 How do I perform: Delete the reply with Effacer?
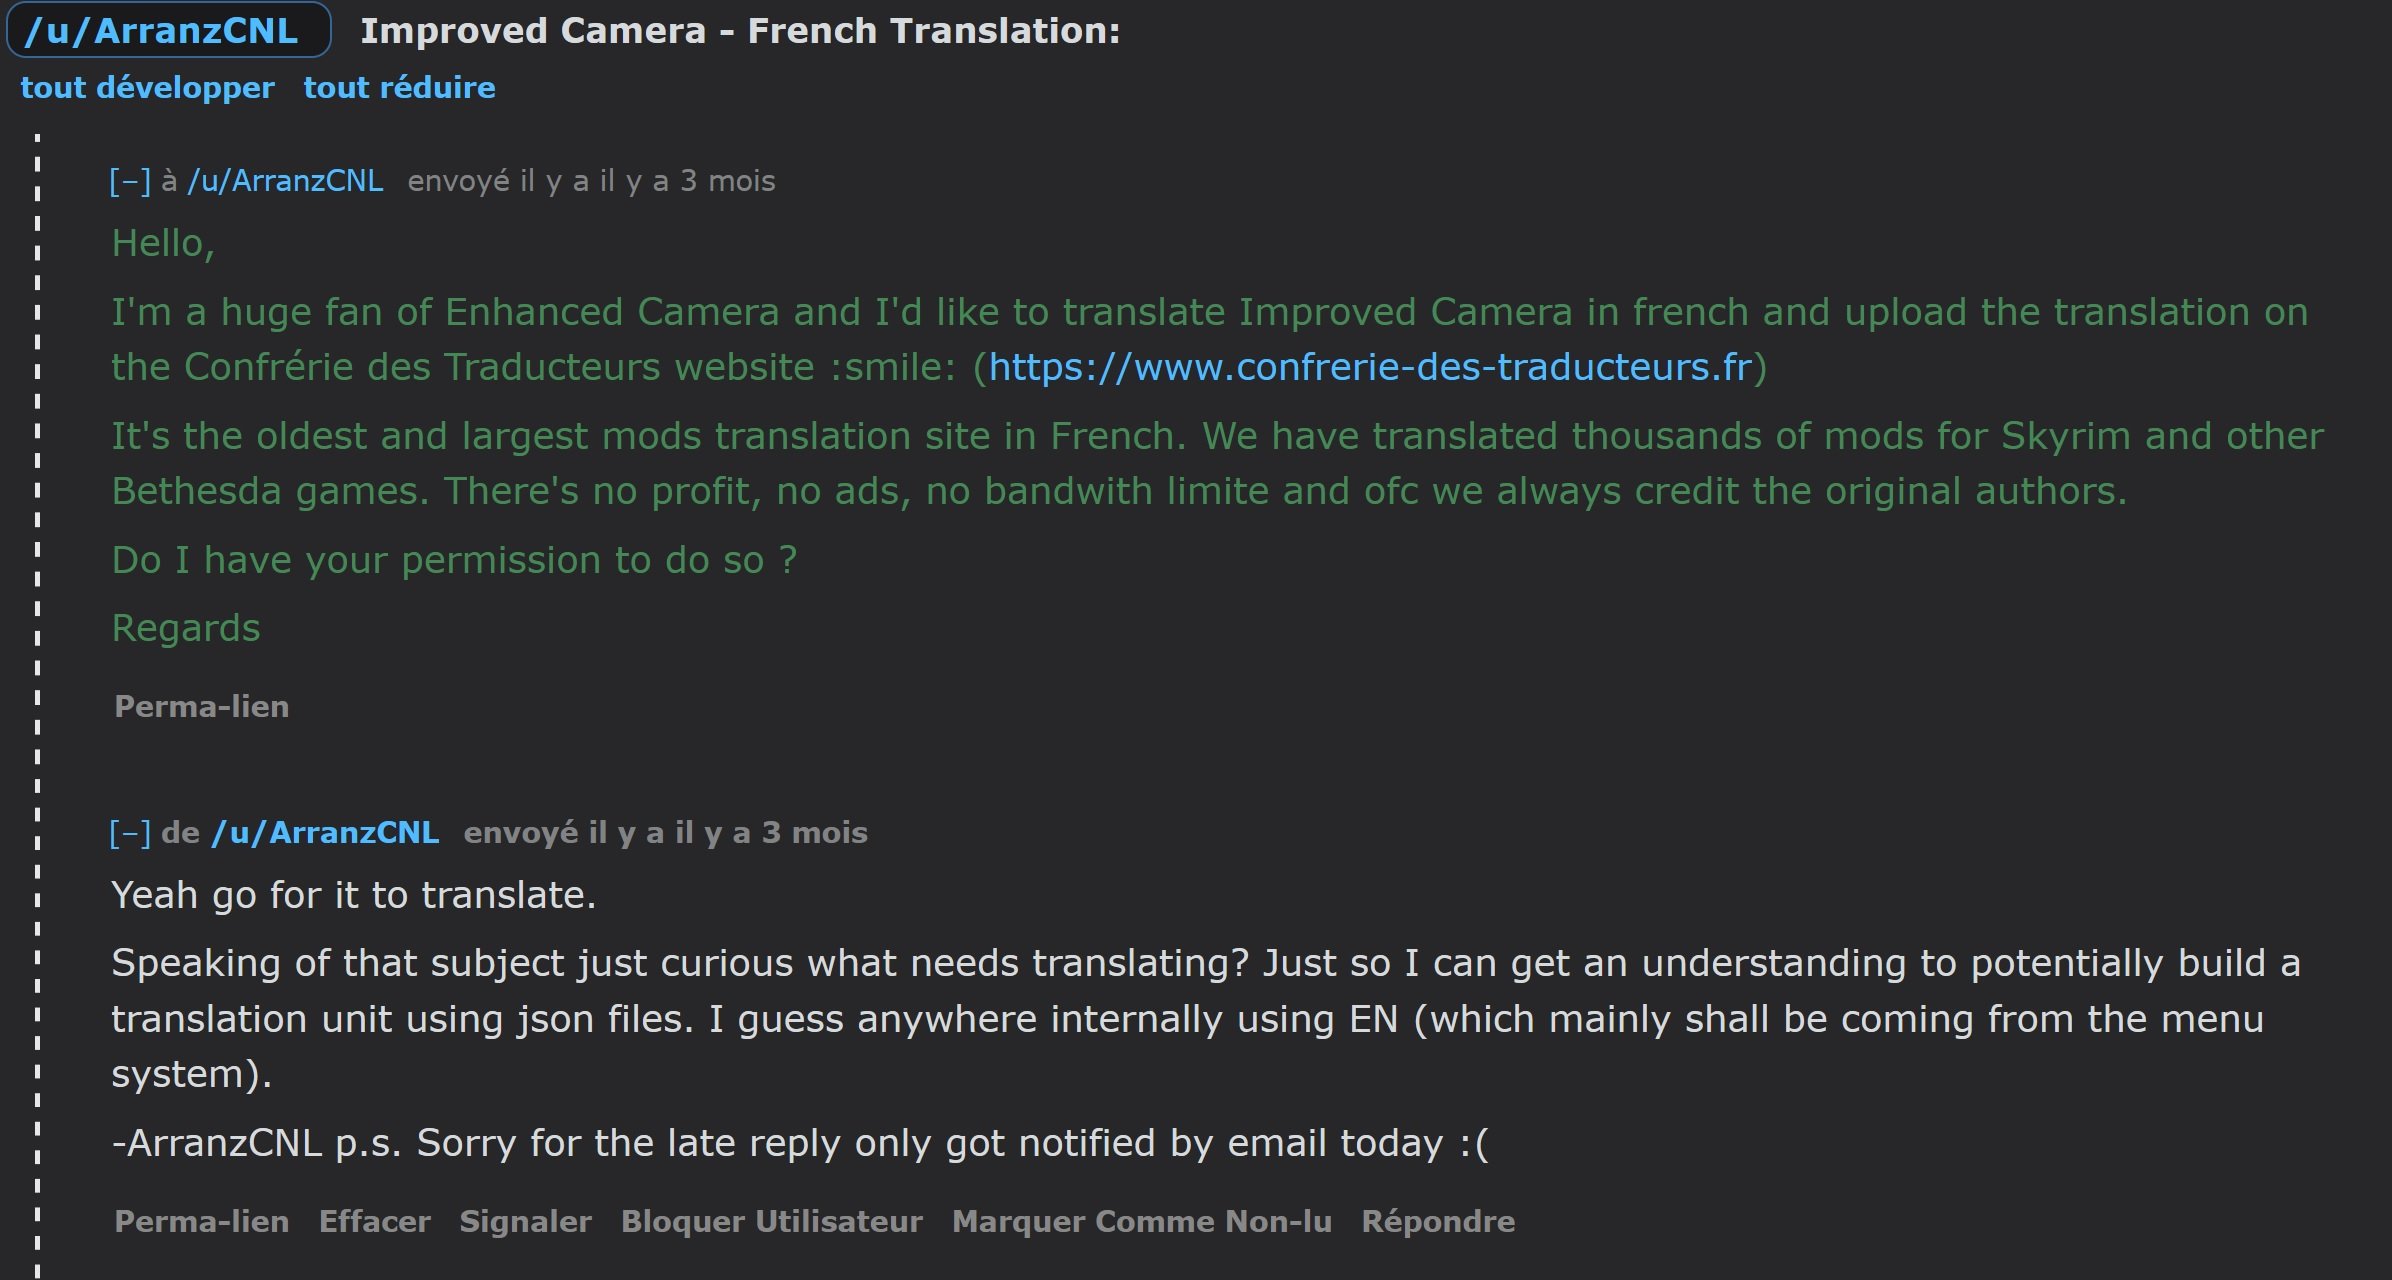[x=375, y=1222]
